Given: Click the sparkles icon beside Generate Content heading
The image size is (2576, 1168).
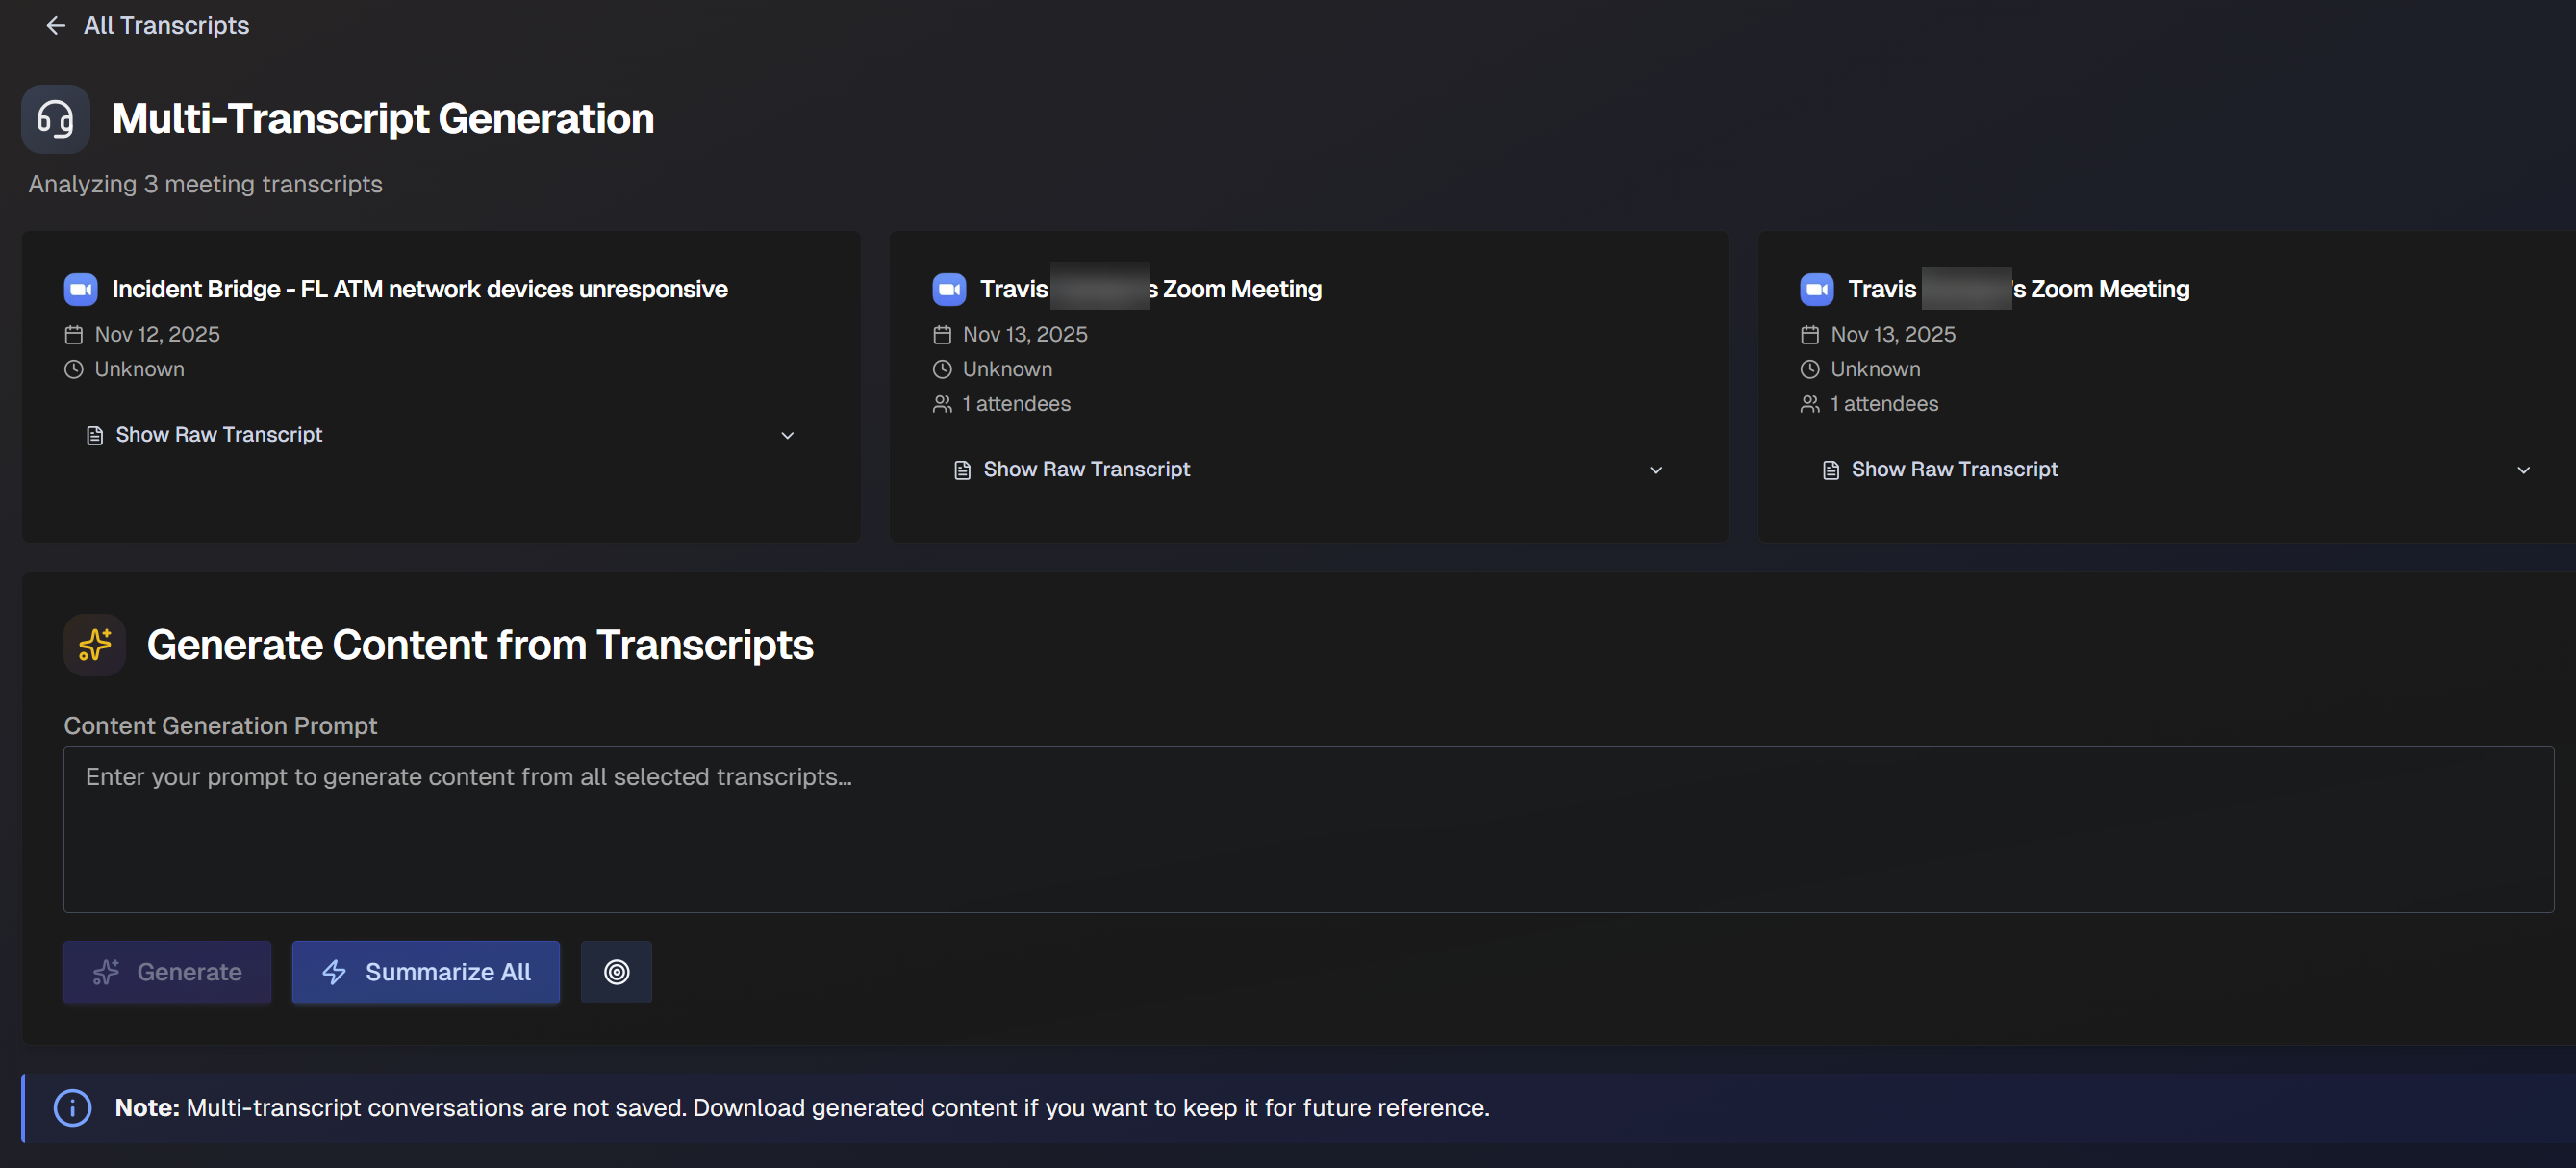Looking at the screenshot, I should 95,645.
